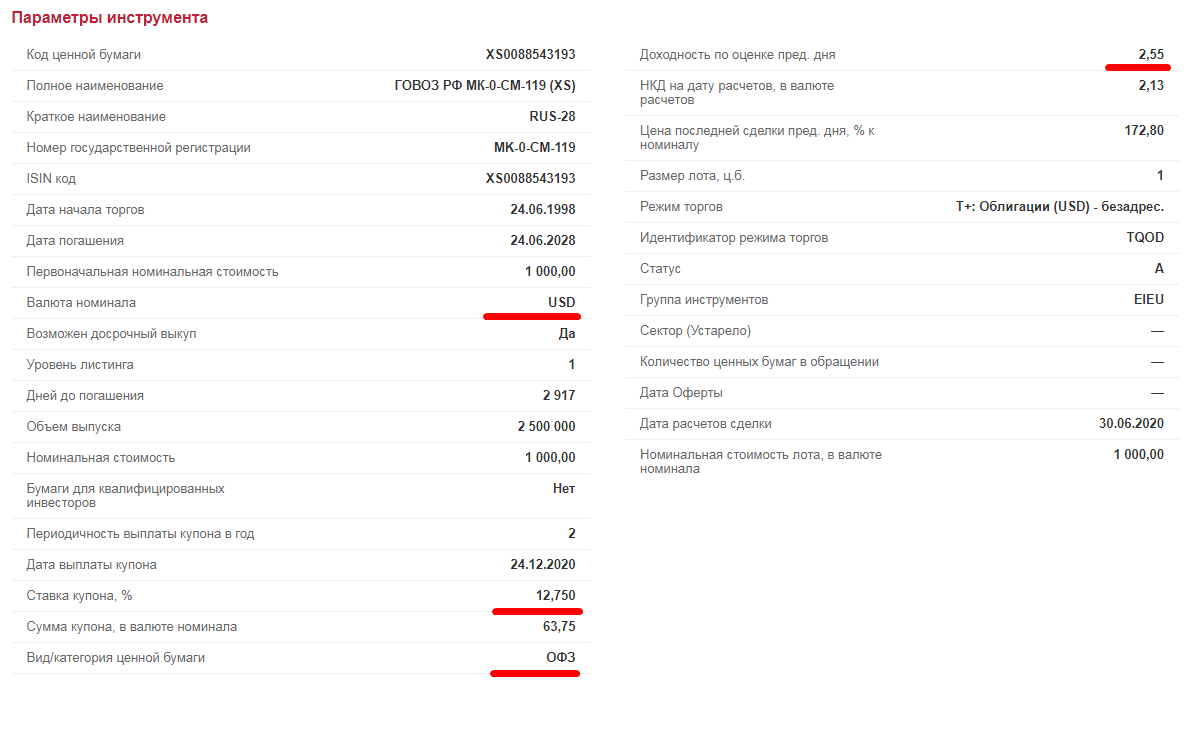
Task: Select the full name ГОВОЗ РФ МК-0-СМ-119 (XS)
Action: point(485,86)
